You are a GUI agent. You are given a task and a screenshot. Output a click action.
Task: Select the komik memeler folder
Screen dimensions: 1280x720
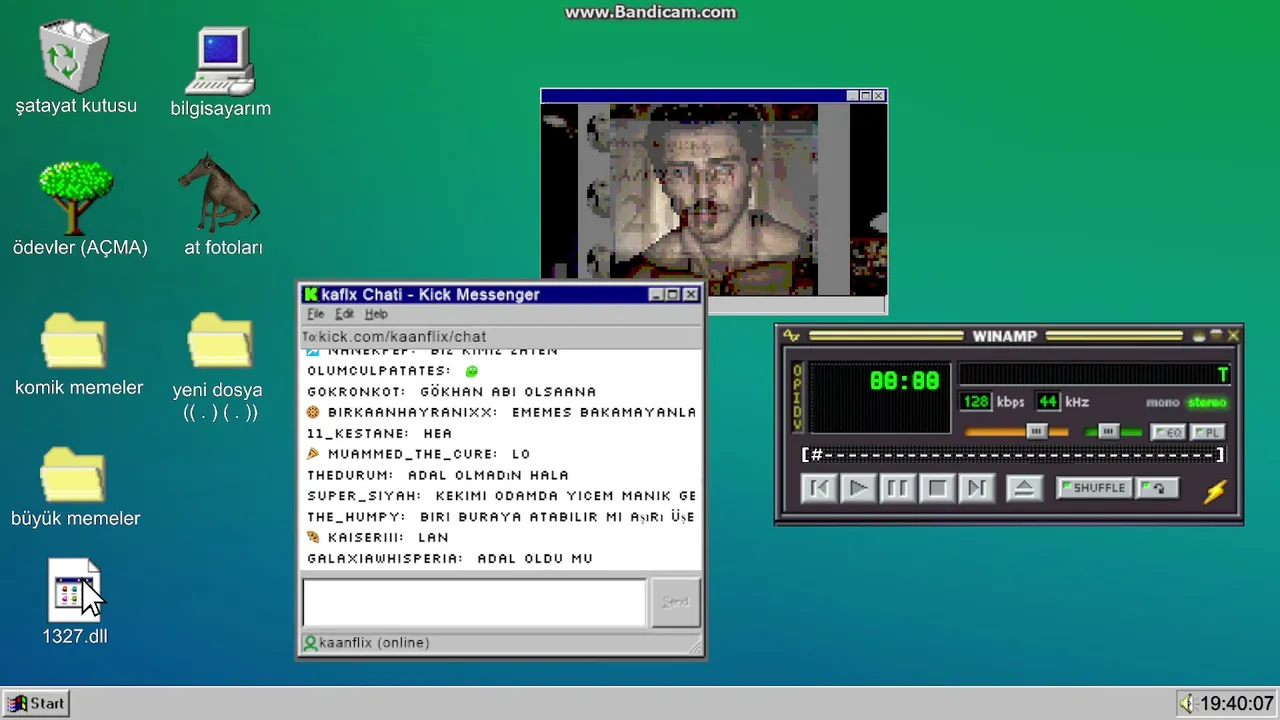[74, 342]
